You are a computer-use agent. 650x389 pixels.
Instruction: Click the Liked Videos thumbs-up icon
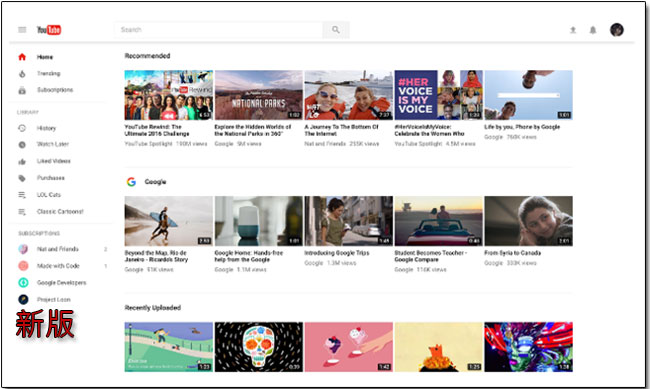point(22,161)
